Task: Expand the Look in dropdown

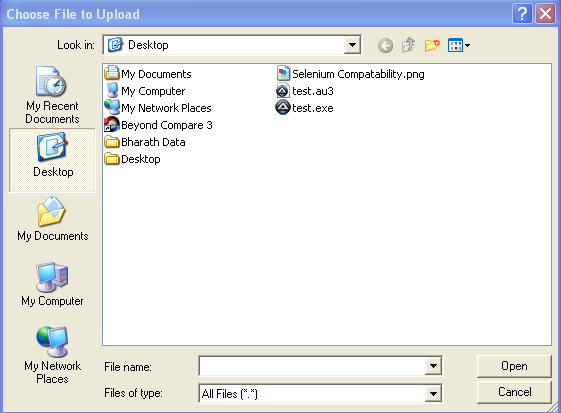Action: coord(352,45)
